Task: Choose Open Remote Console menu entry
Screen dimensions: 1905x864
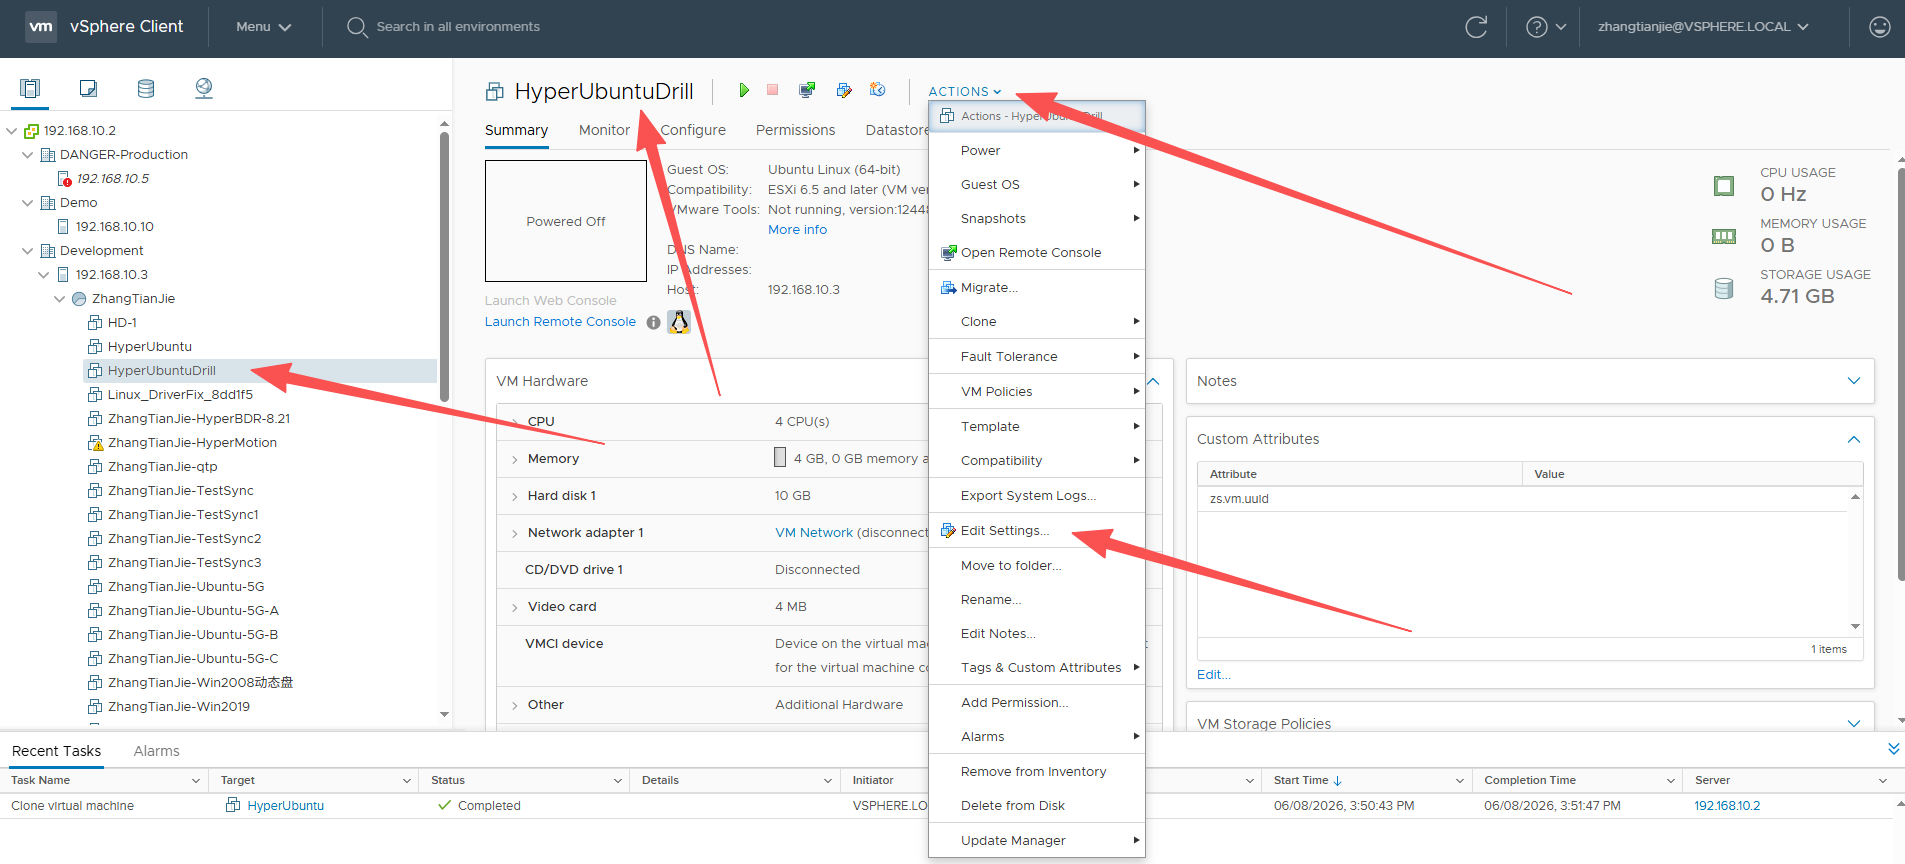Action: [x=1037, y=252]
